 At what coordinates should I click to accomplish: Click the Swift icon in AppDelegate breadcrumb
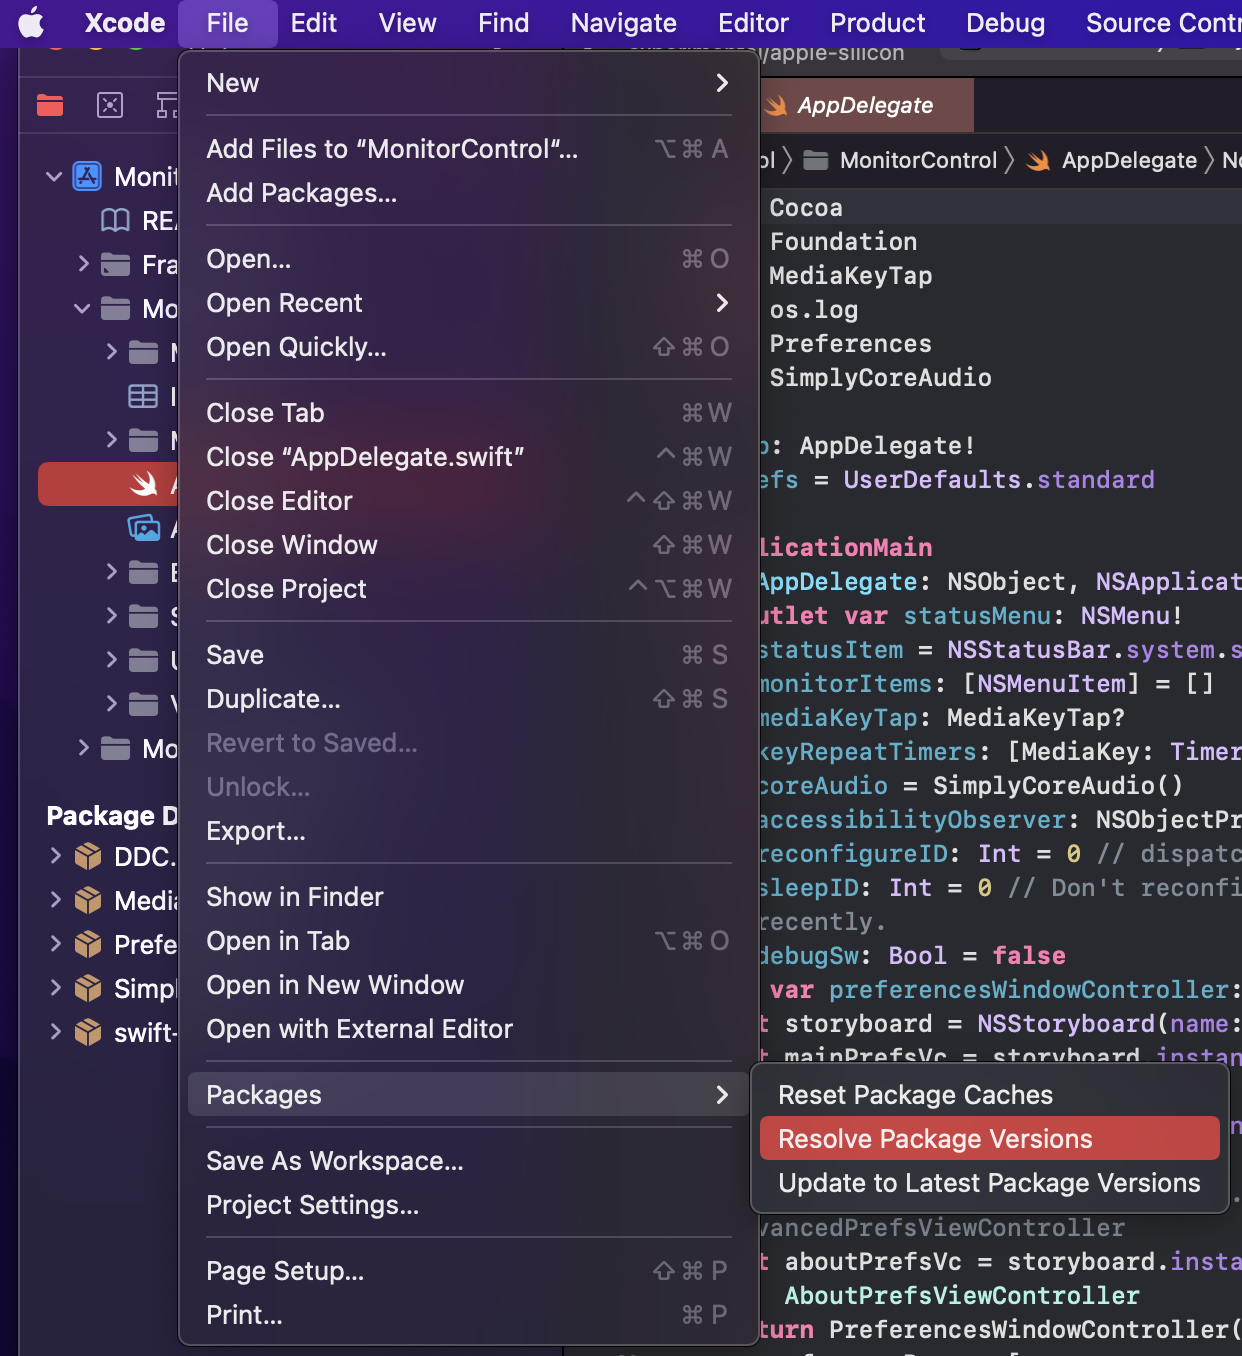tap(1038, 161)
